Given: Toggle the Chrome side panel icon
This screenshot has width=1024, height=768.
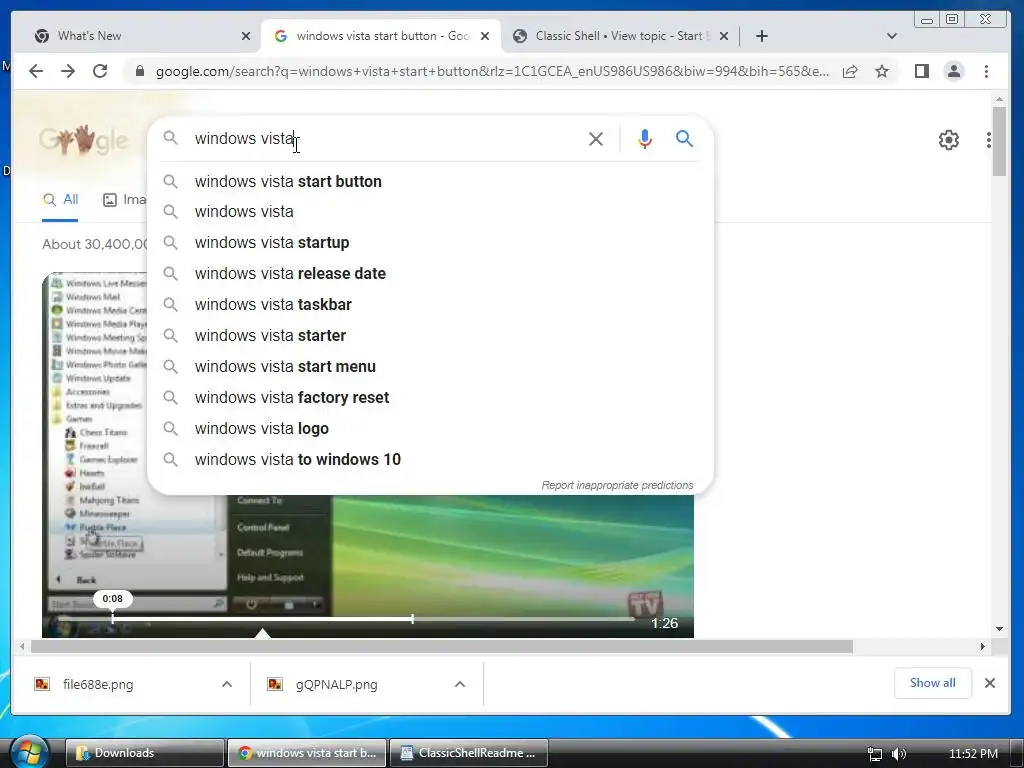Looking at the screenshot, I should pyautogui.click(x=921, y=71).
